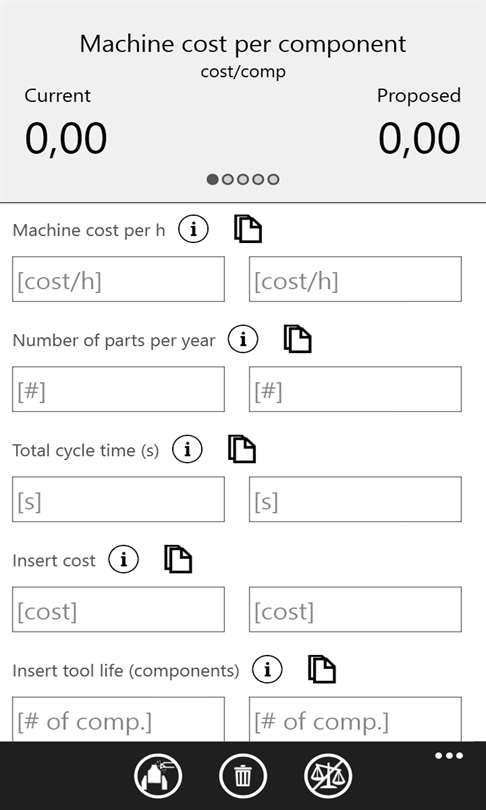486x810 pixels.
Task: Select the fifth page indicator dot
Action: click(274, 179)
